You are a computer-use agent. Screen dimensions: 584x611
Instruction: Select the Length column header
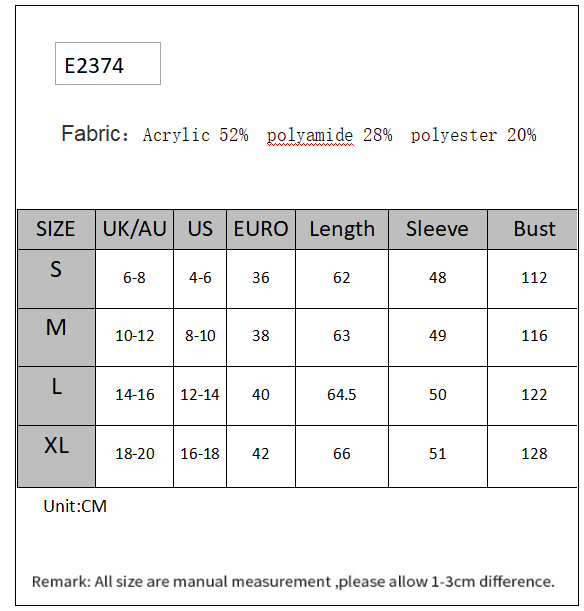(x=342, y=229)
